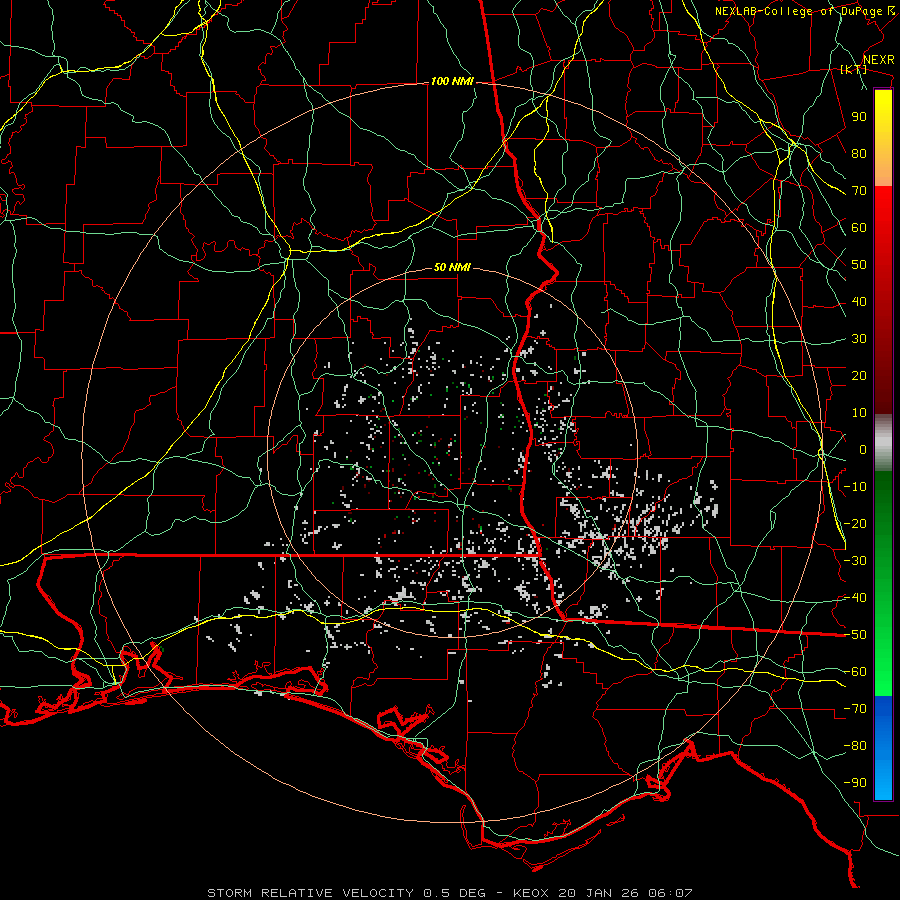The width and height of the screenshot is (900, 900).
Task: Click the 70 value on velocity scale
Action: coord(859,191)
